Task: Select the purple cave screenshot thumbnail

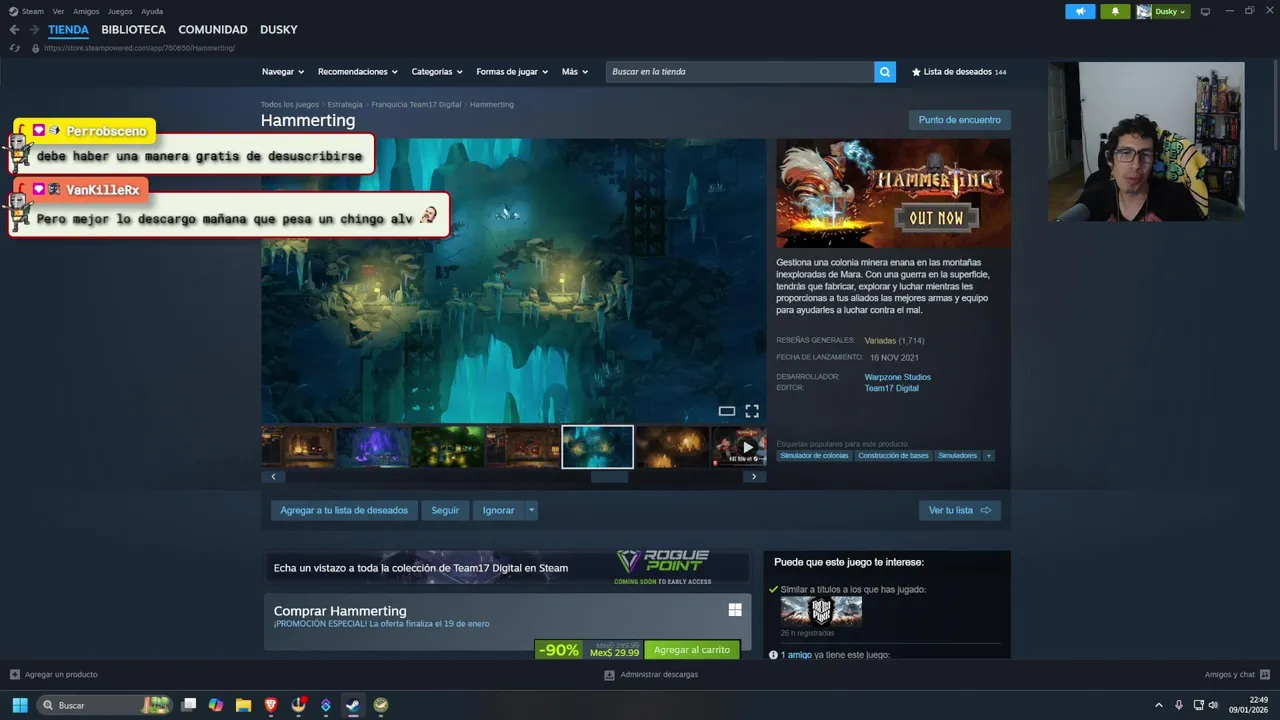Action: 373,447
